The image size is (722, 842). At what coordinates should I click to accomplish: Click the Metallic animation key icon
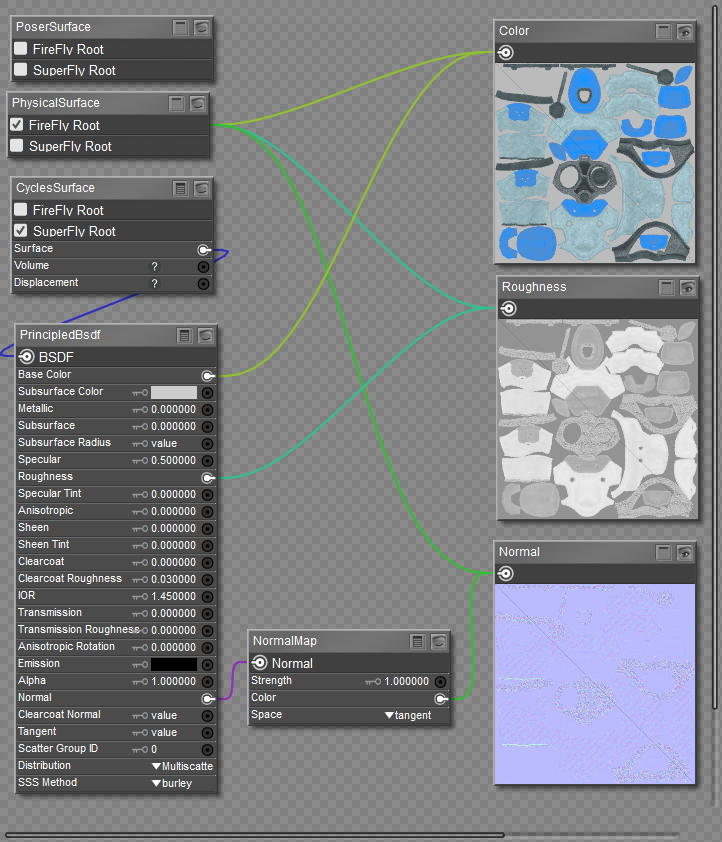tap(140, 409)
